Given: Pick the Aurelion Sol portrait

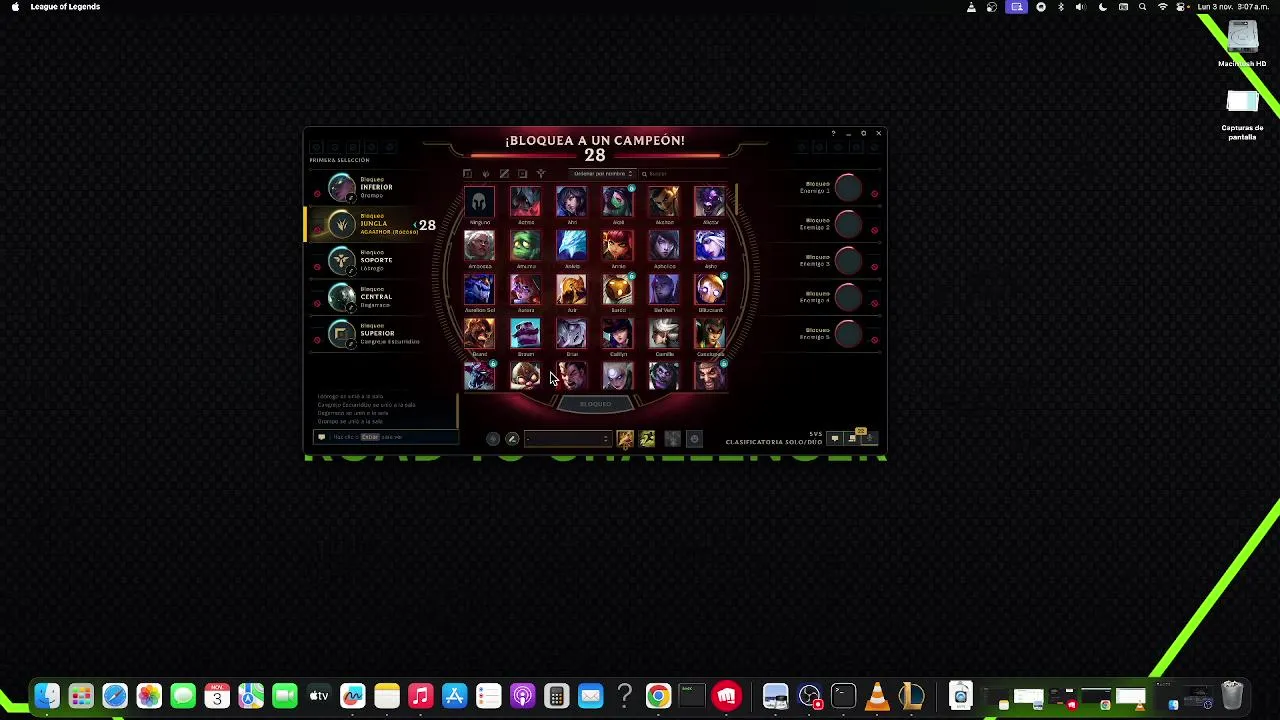Looking at the screenshot, I should [x=479, y=290].
